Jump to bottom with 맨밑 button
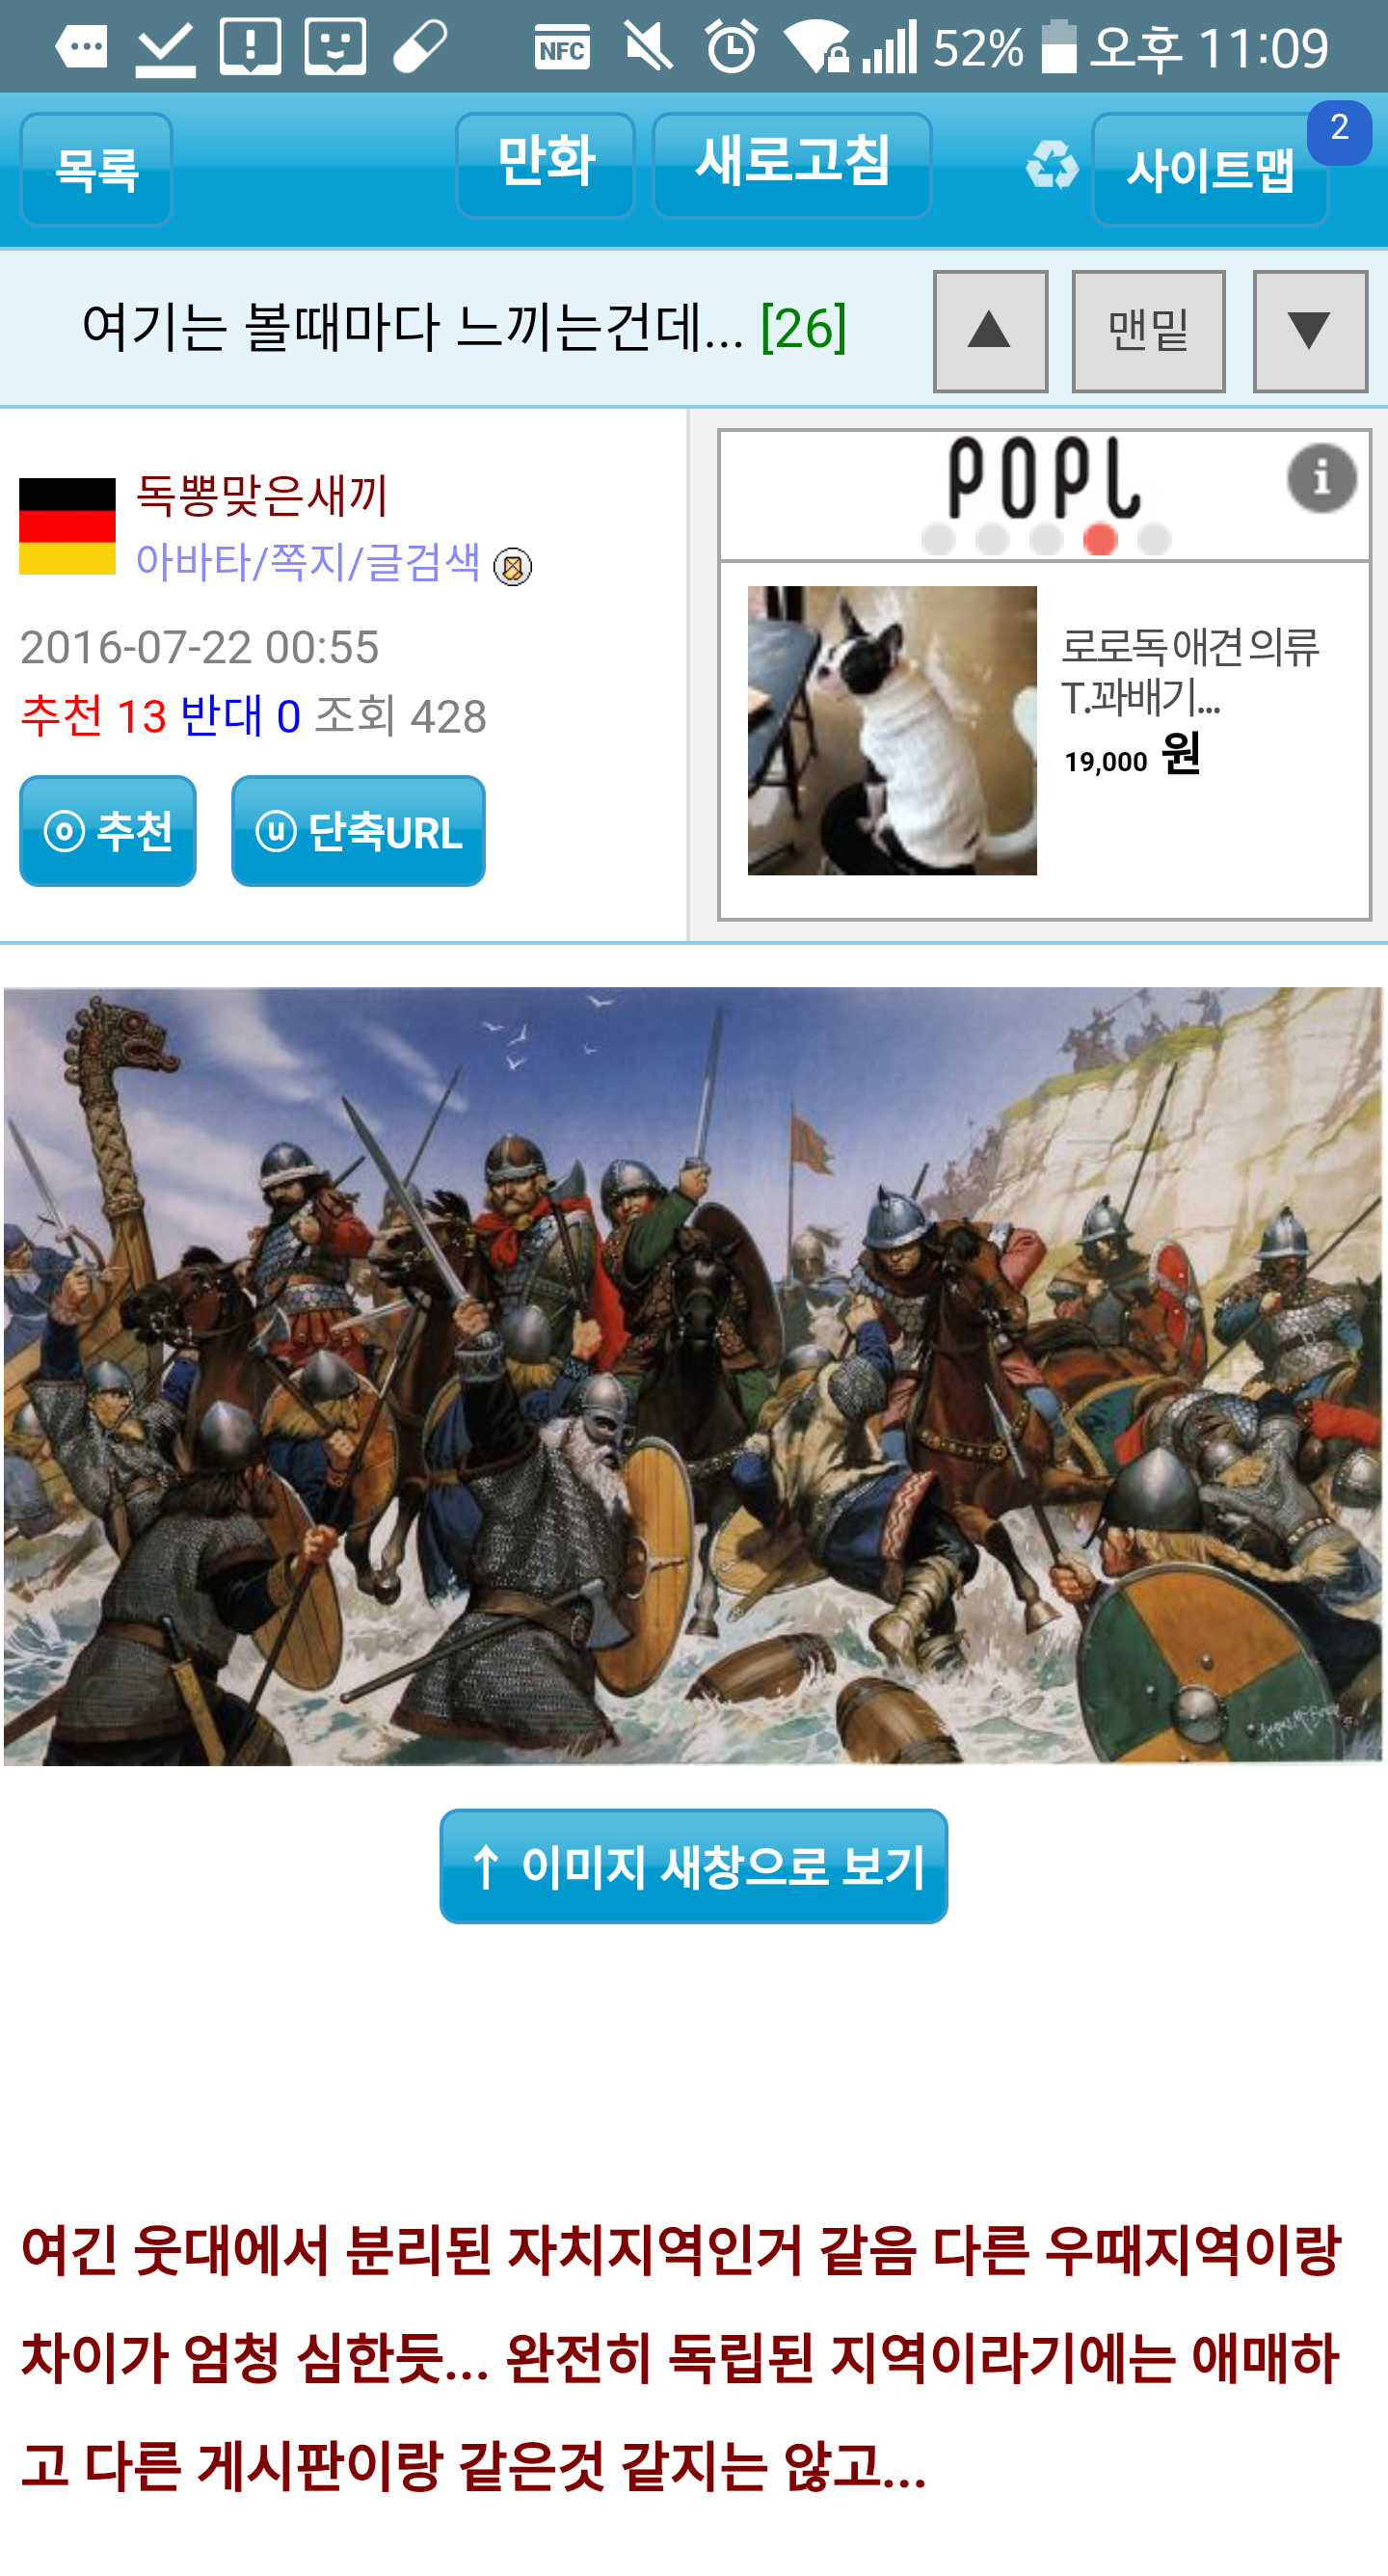Image resolution: width=1388 pixels, height=2576 pixels. (x=1148, y=331)
